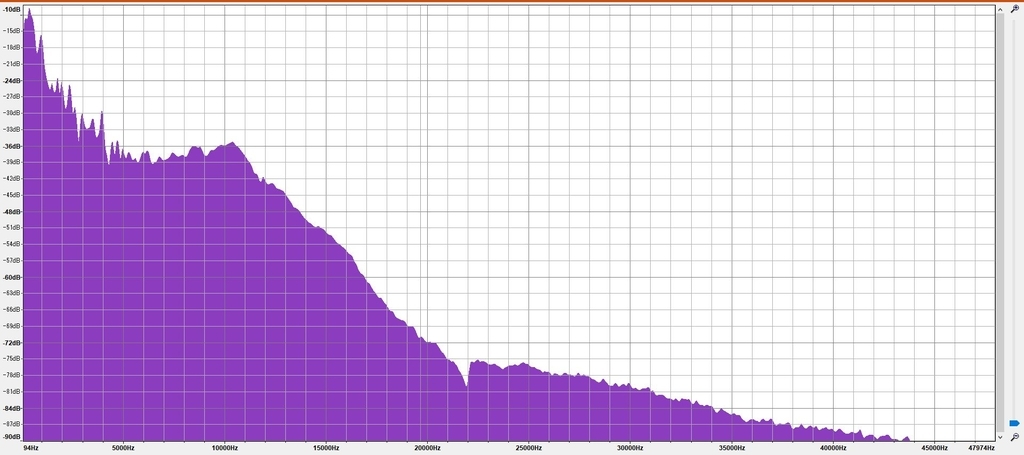Click the 40000Hz frequency label
The image size is (1024, 455).
833,448
